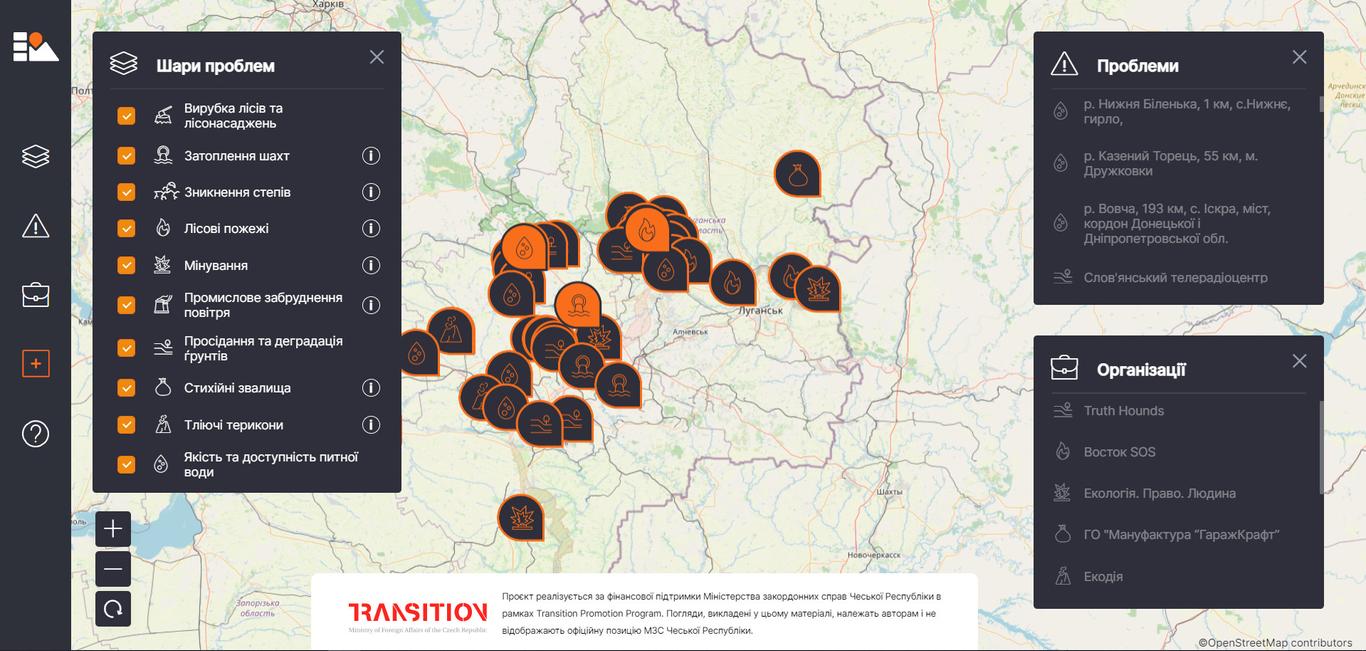Open the Truth Hounds organization entry
The width and height of the screenshot is (1366, 651).
click(x=1123, y=410)
